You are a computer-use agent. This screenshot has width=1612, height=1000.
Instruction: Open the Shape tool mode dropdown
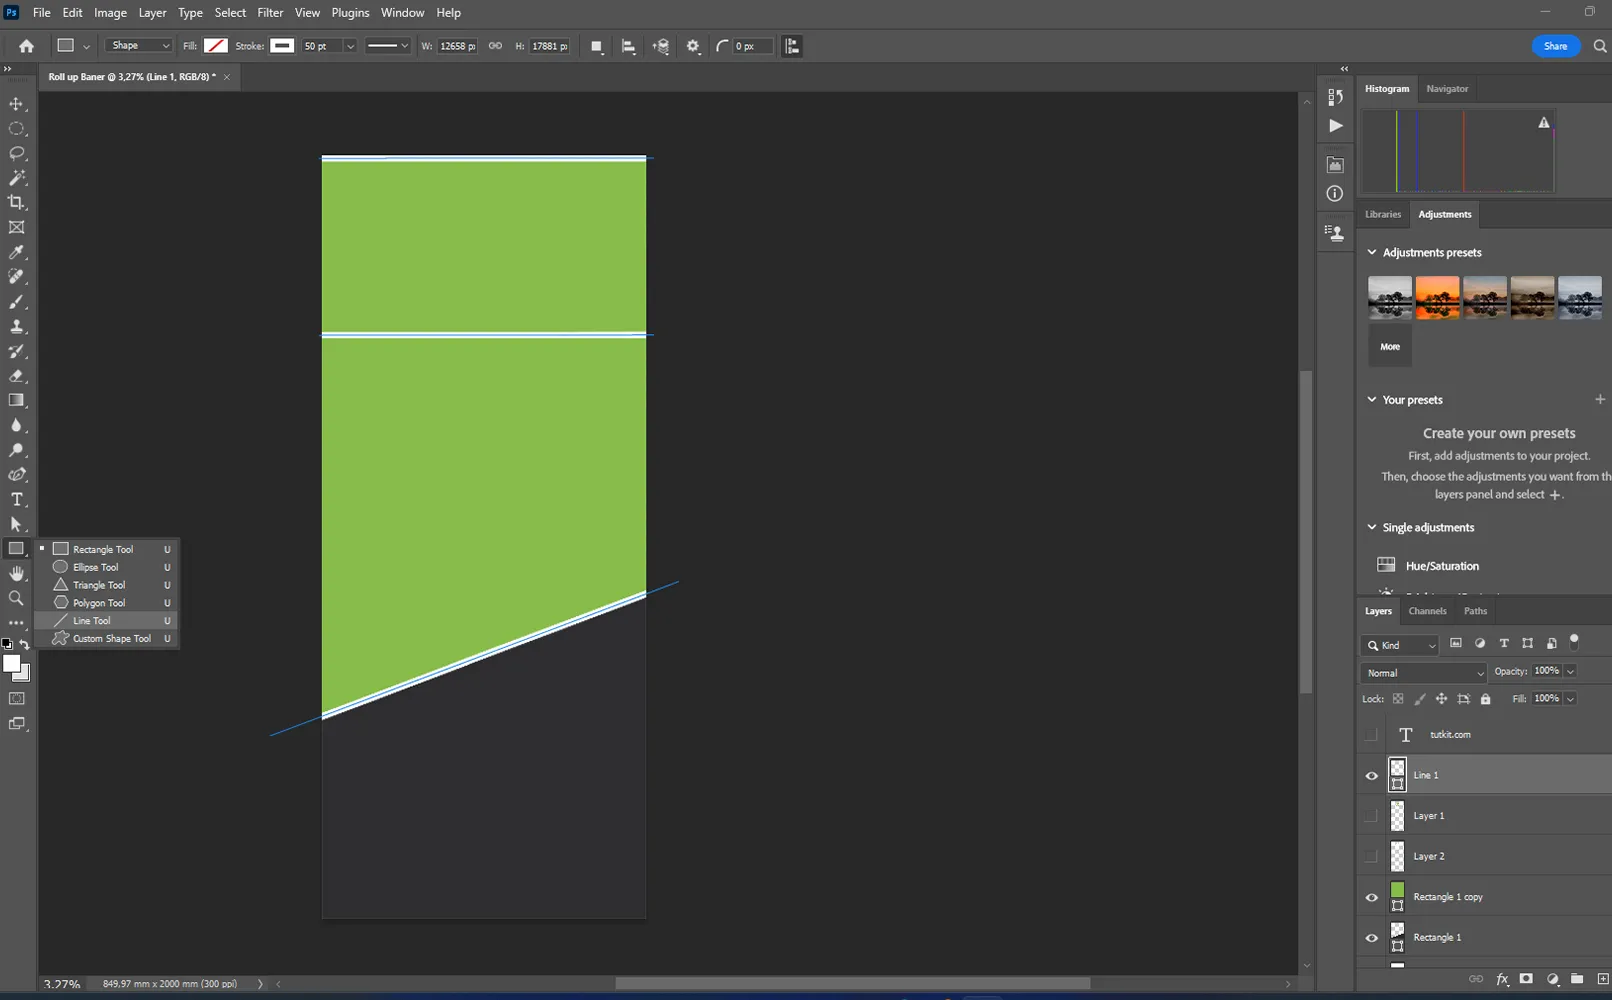coord(140,46)
